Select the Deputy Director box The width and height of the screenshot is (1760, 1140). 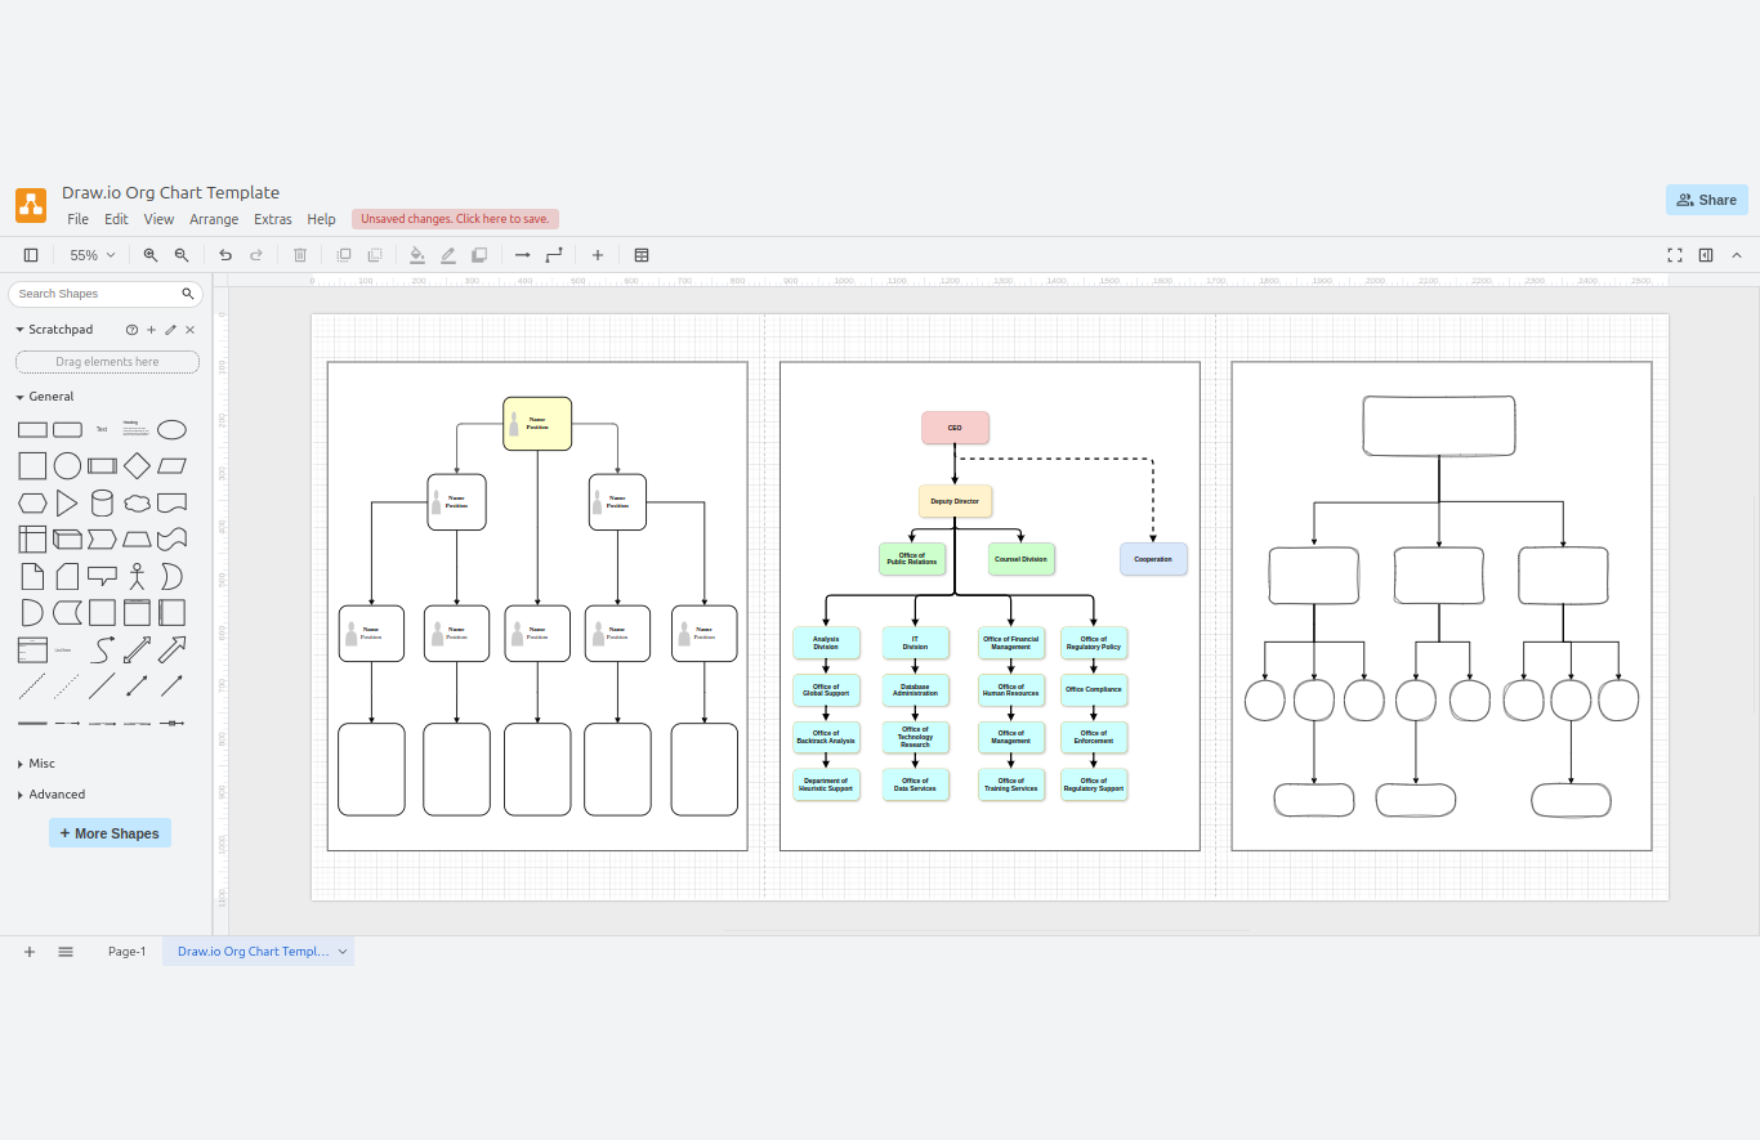[x=955, y=501]
